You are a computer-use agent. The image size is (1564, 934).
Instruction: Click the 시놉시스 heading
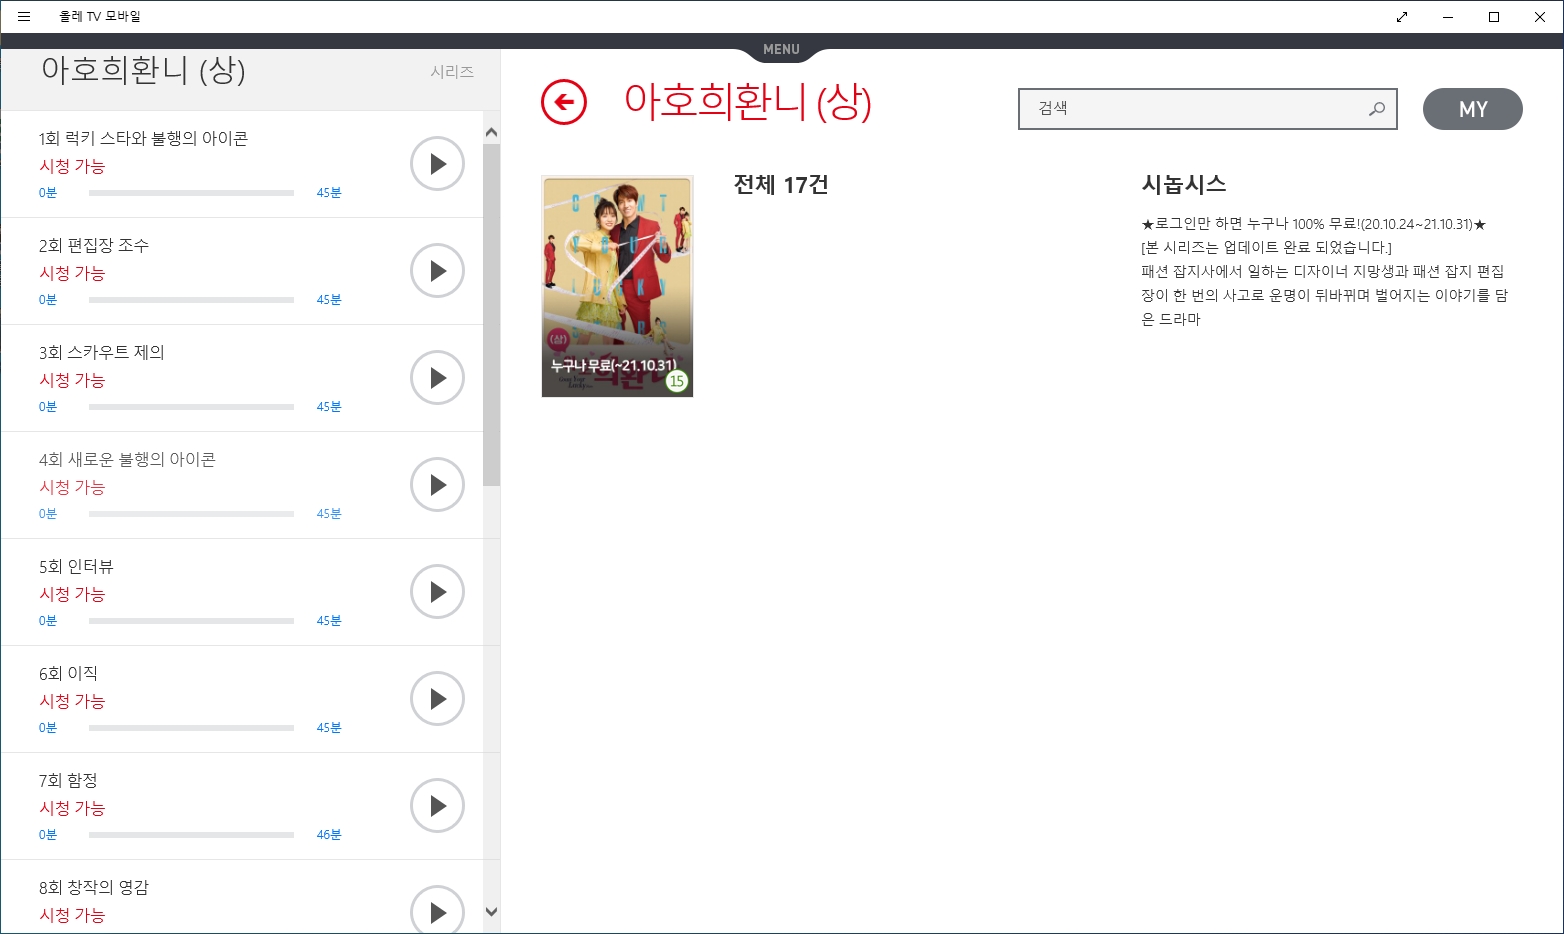click(x=1184, y=184)
